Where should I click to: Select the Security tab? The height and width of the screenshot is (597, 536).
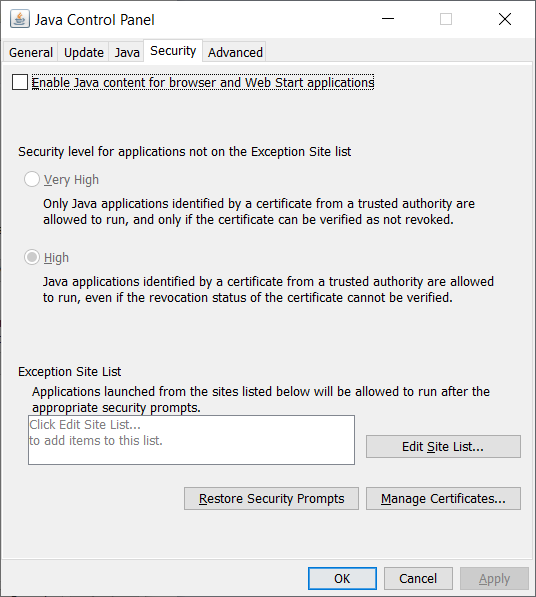pyautogui.click(x=173, y=51)
